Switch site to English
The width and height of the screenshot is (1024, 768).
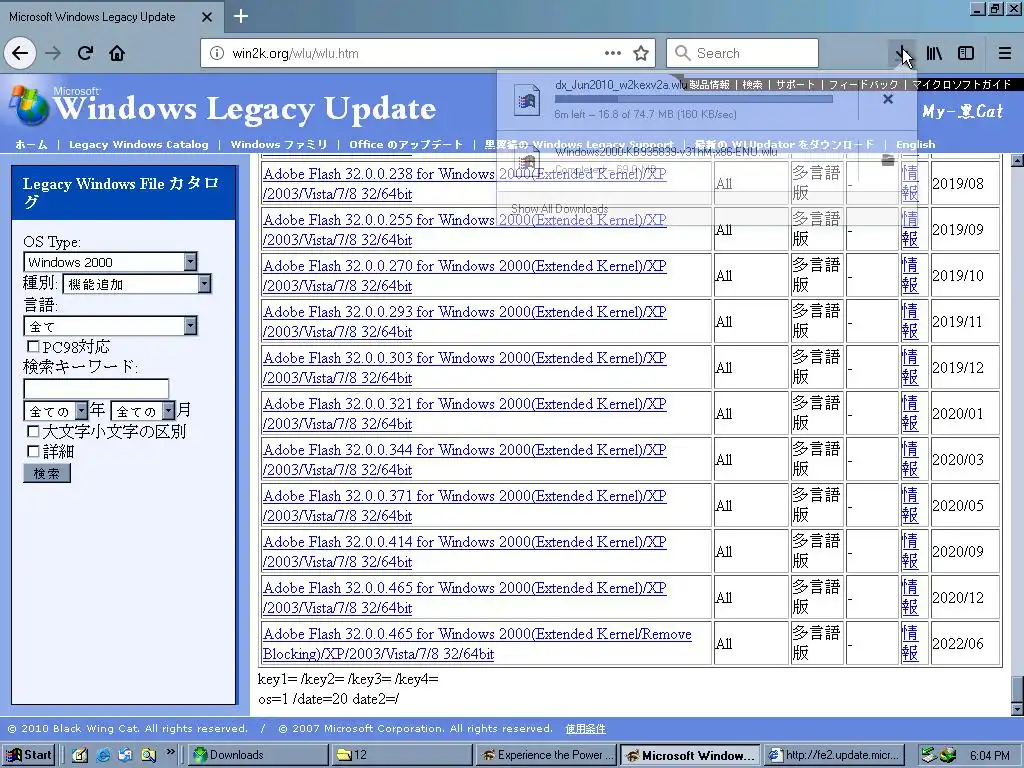(916, 144)
